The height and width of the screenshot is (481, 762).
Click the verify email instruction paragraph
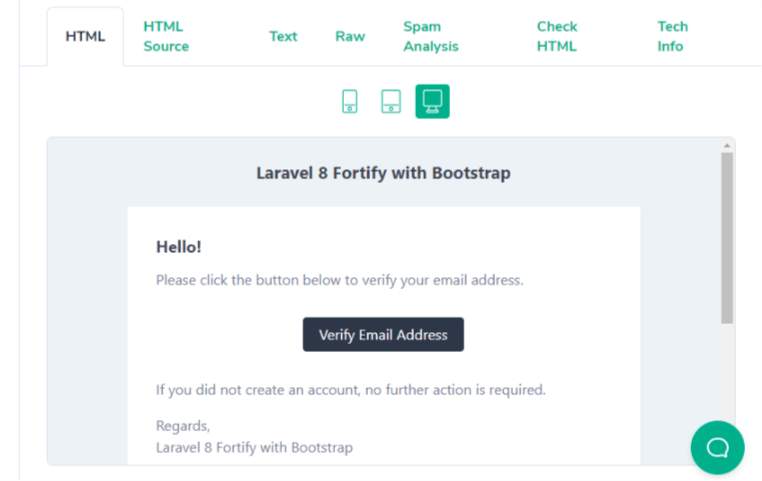340,280
